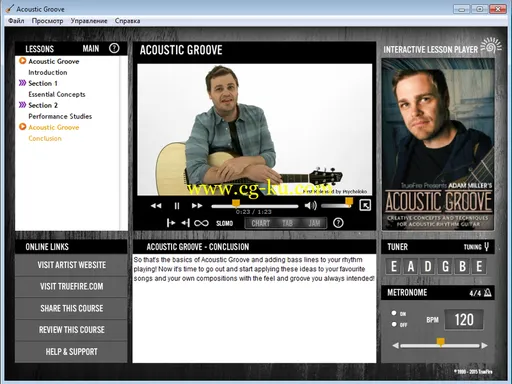Screen dimensions: 512x384
Task: Open the tuner Tuning selector
Action: click(477, 247)
